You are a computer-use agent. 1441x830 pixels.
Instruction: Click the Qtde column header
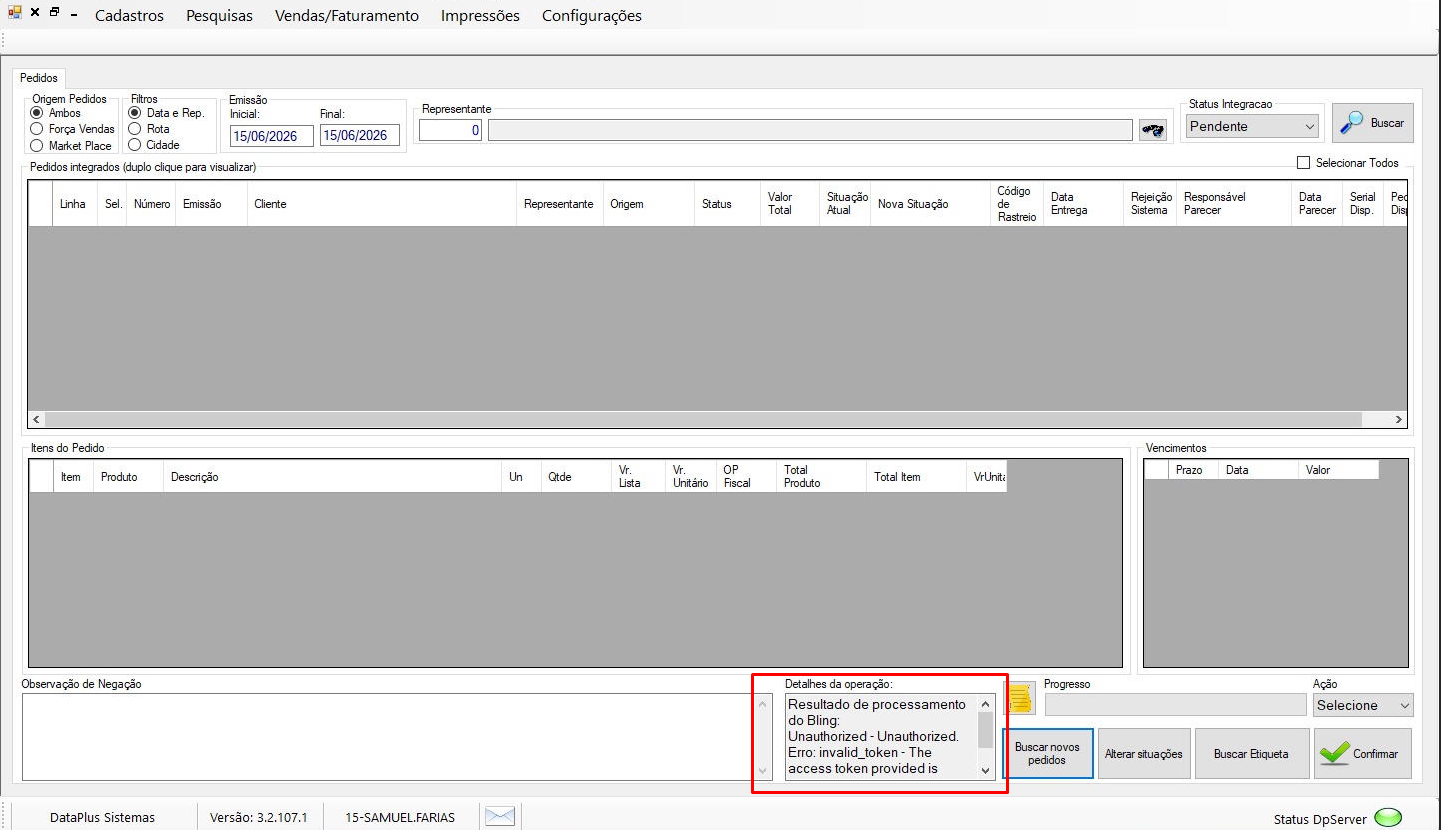coord(575,477)
